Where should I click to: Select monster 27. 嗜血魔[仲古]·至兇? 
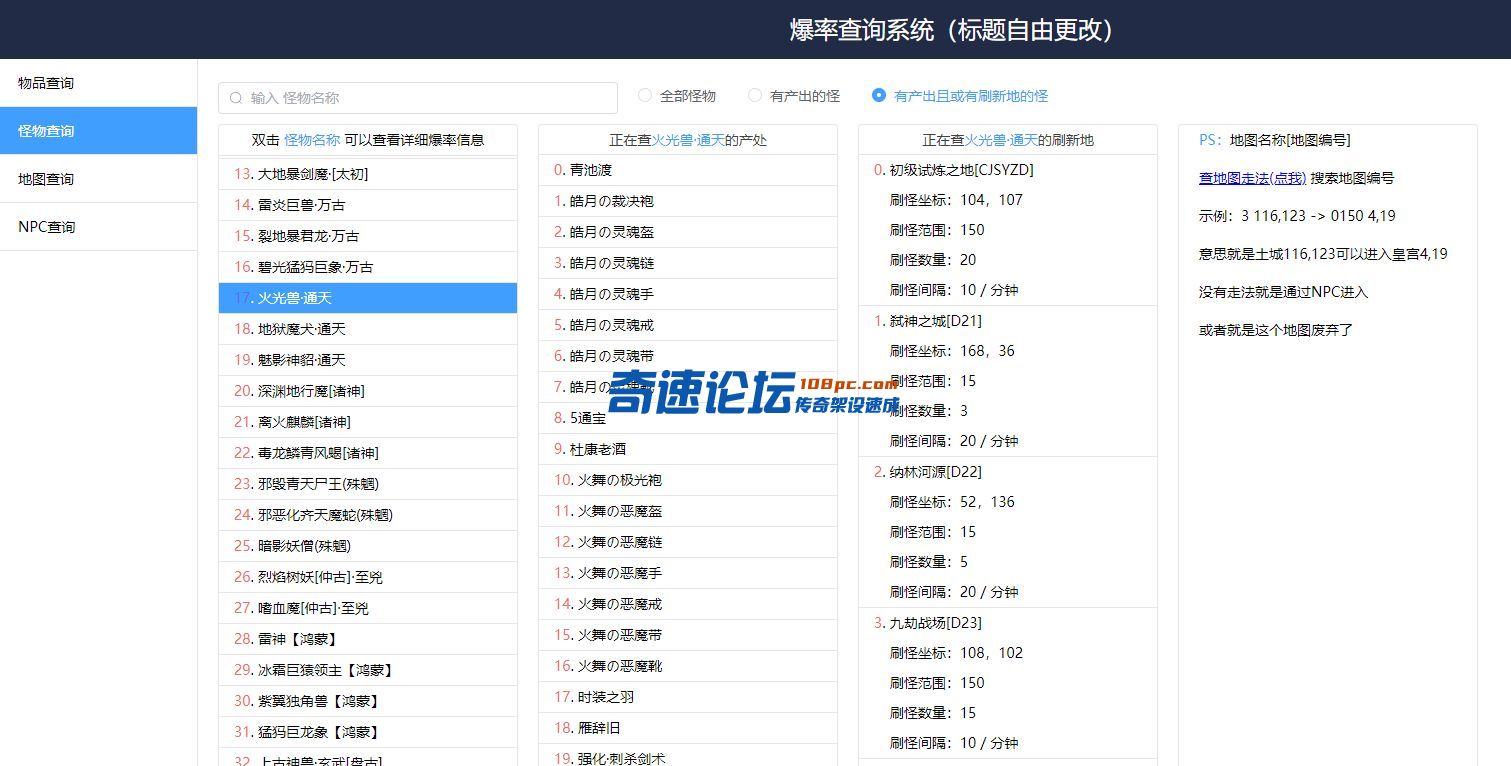pos(368,608)
